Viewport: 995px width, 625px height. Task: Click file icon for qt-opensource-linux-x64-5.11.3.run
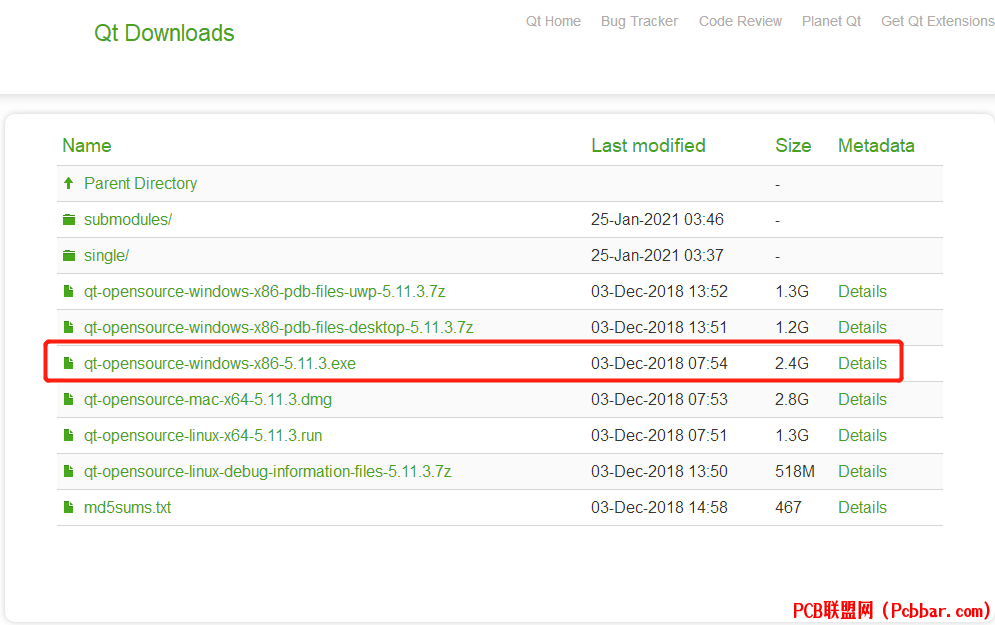[x=69, y=435]
